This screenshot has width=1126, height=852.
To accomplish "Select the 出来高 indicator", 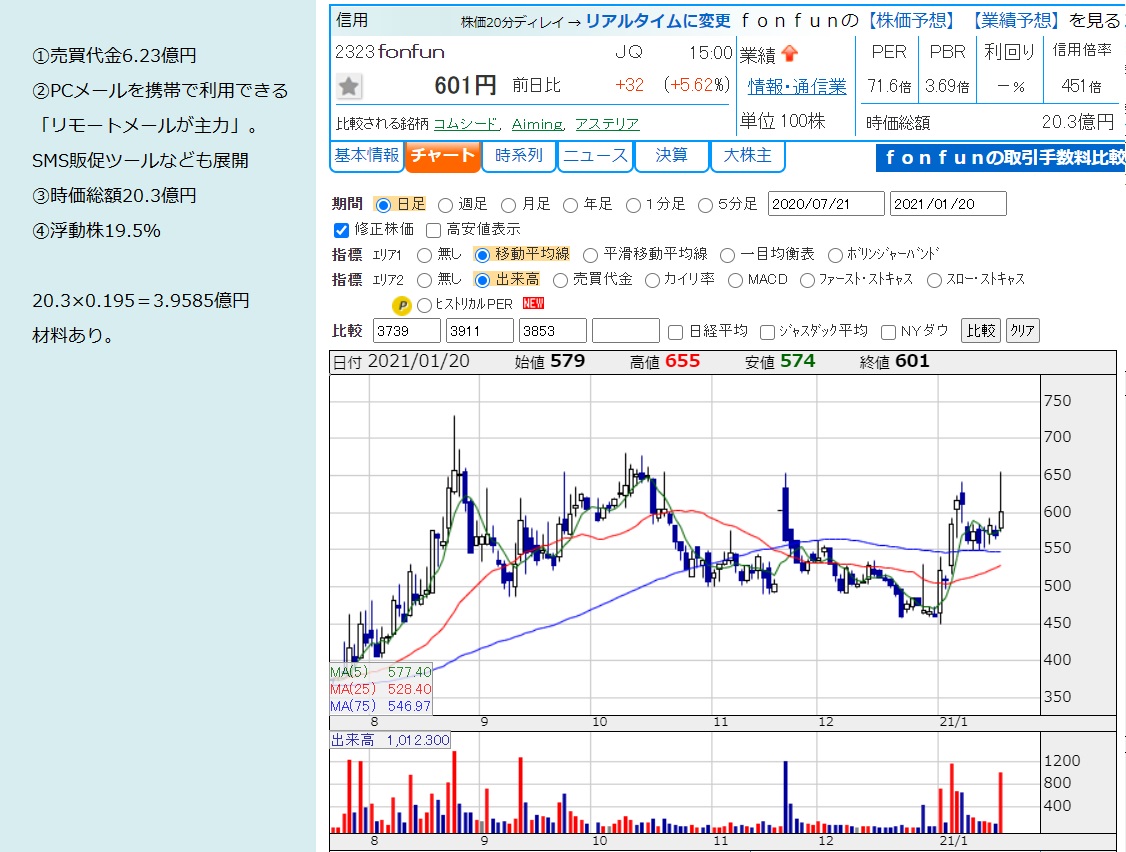I will [483, 280].
